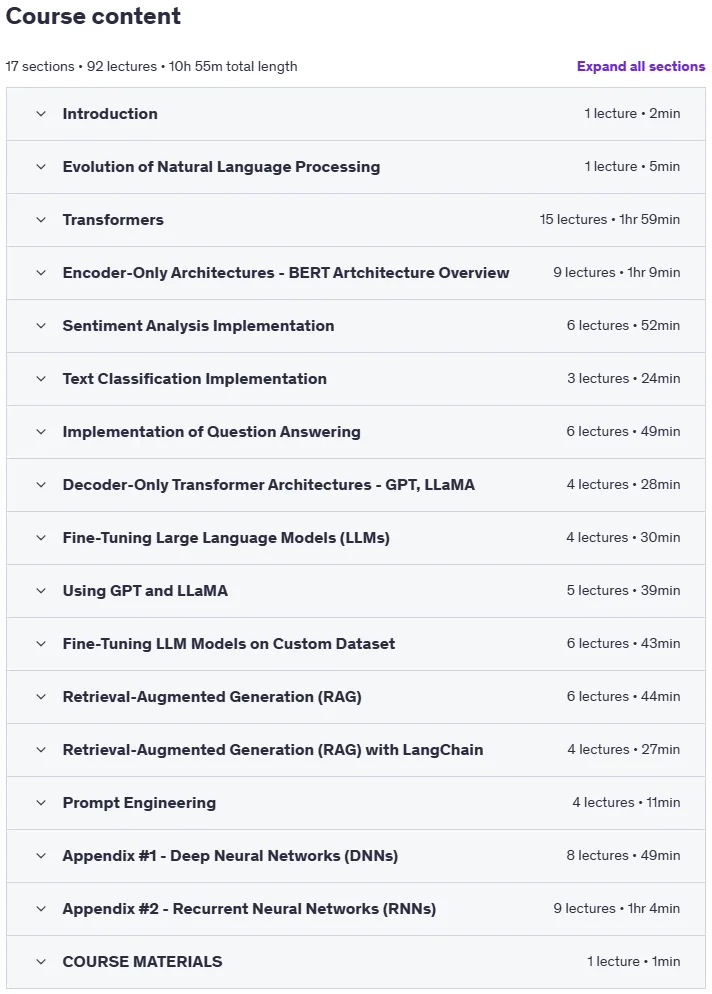
Task: Open chevron beside Evolution of Natural Language Processing
Action: 41,167
